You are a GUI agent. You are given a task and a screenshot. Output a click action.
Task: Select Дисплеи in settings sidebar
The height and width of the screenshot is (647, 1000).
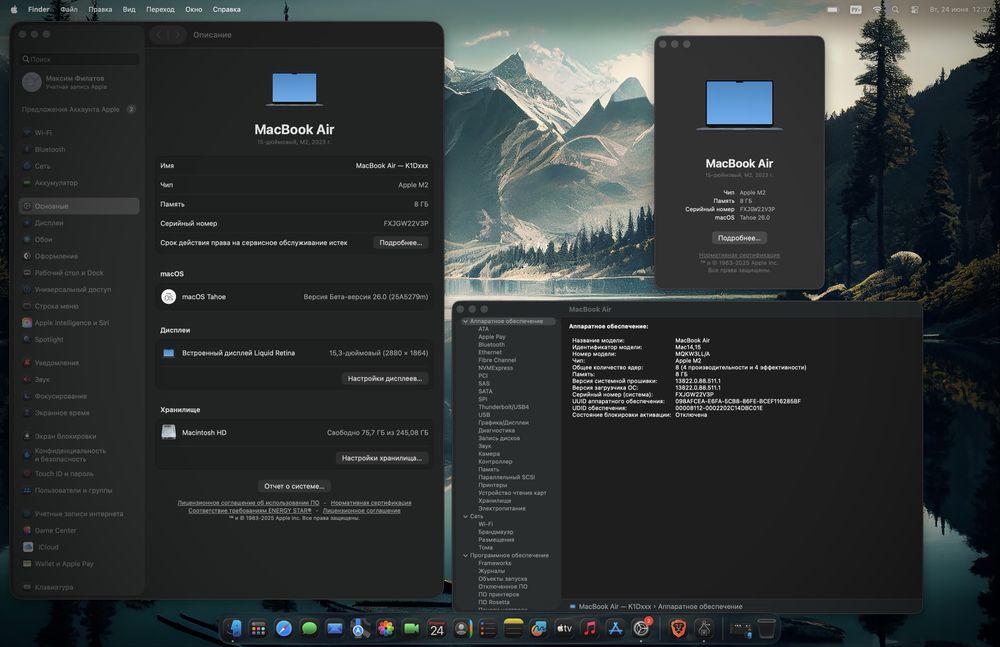coord(79,223)
